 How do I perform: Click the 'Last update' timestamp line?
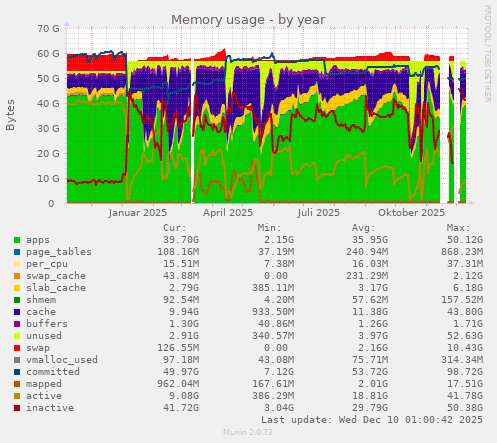372,420
